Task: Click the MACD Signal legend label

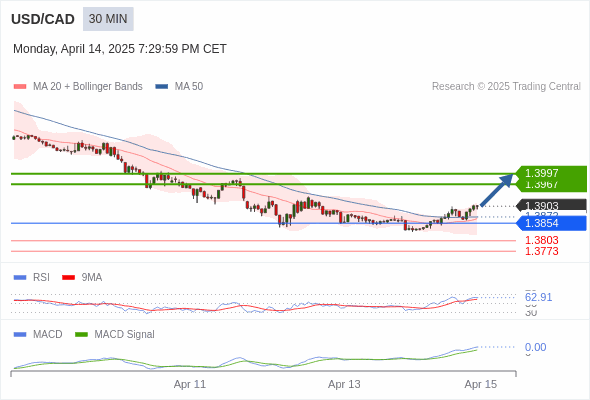Action: point(125,334)
